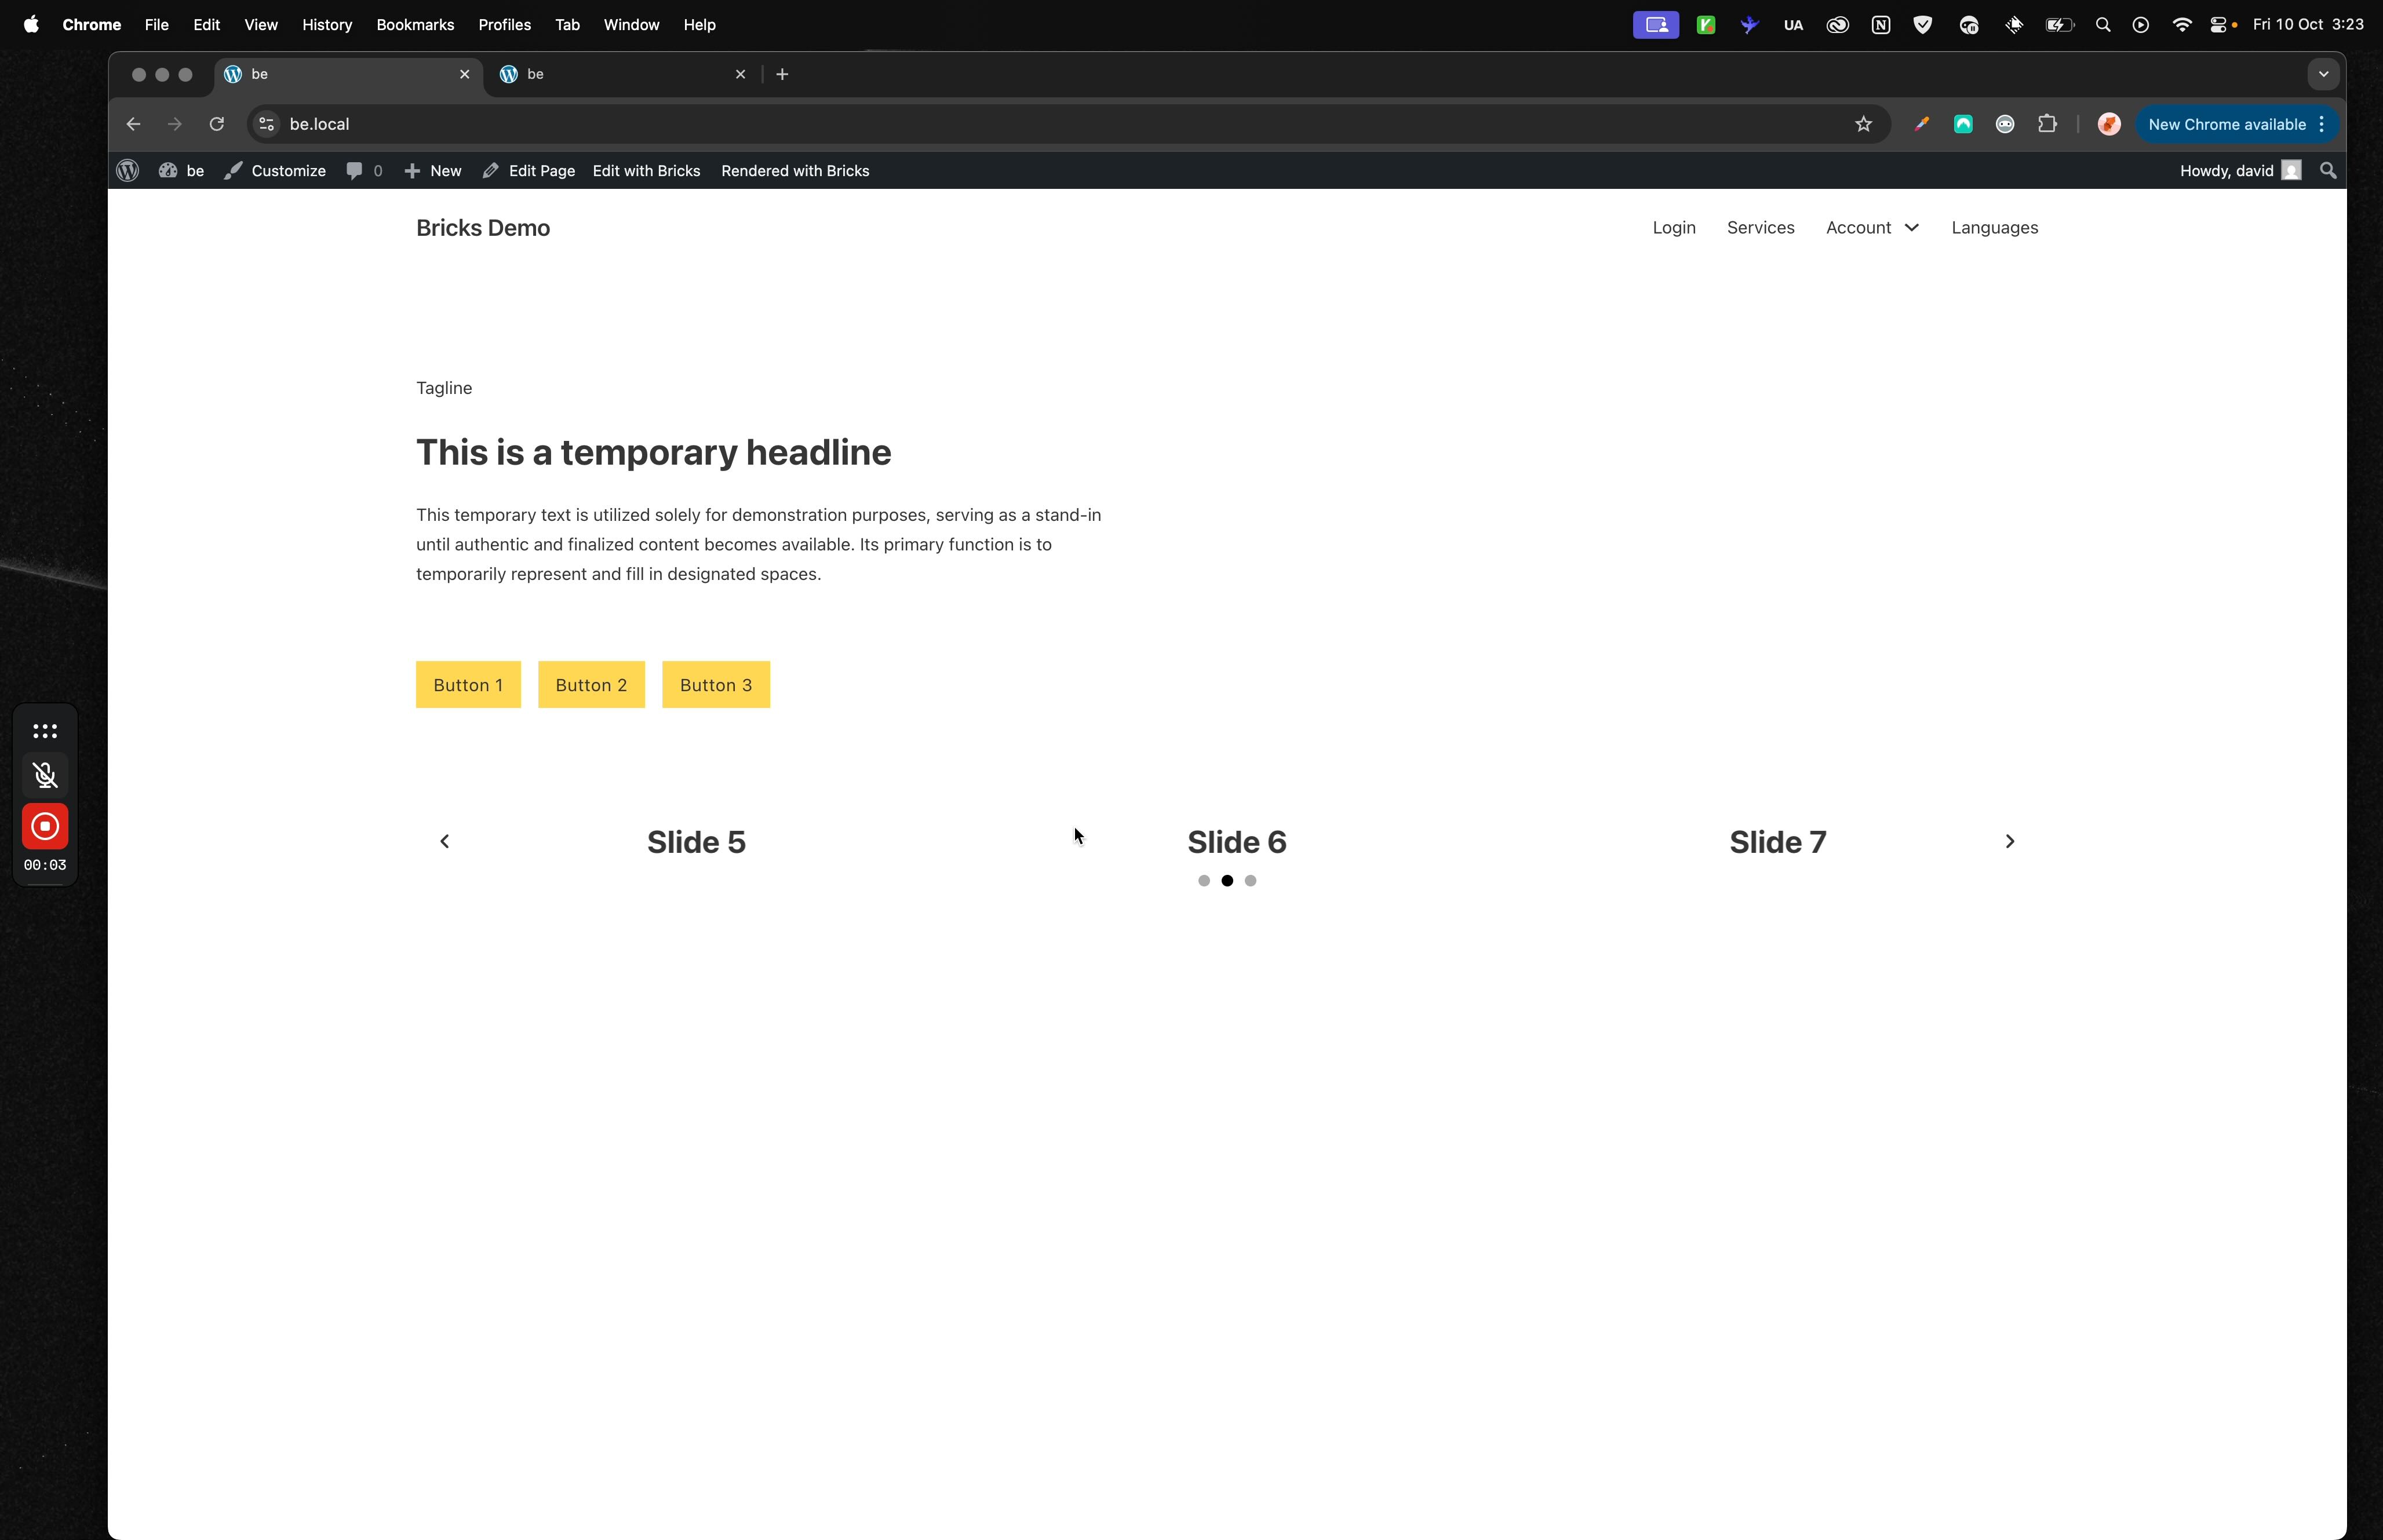The width and height of the screenshot is (2383, 1540).
Task: Toggle the muted microphone button
Action: click(45, 775)
